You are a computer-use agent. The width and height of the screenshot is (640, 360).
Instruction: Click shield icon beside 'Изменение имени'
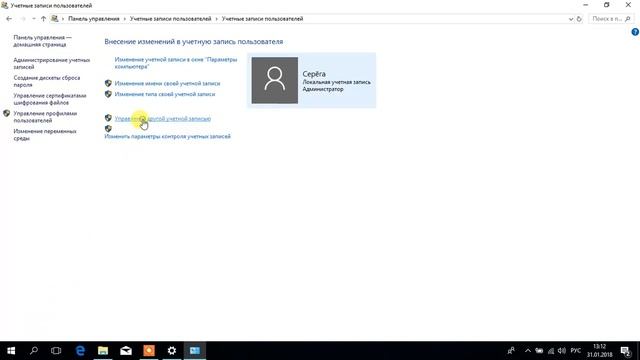coord(108,83)
